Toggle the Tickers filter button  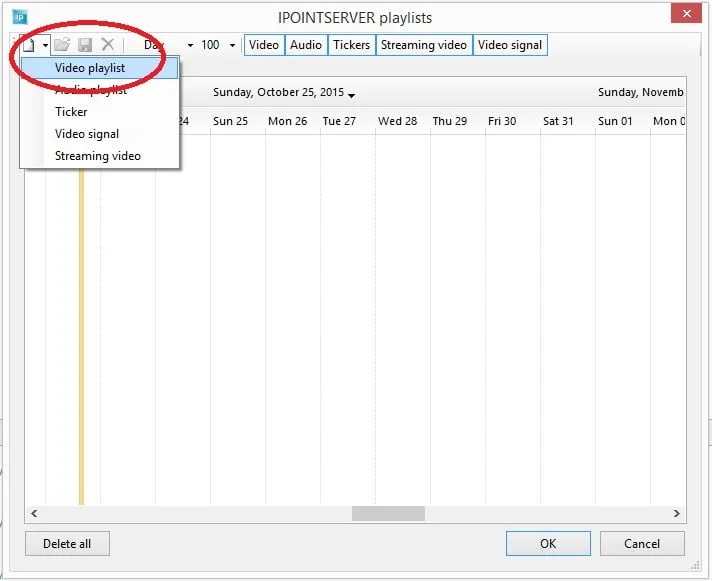(x=351, y=45)
